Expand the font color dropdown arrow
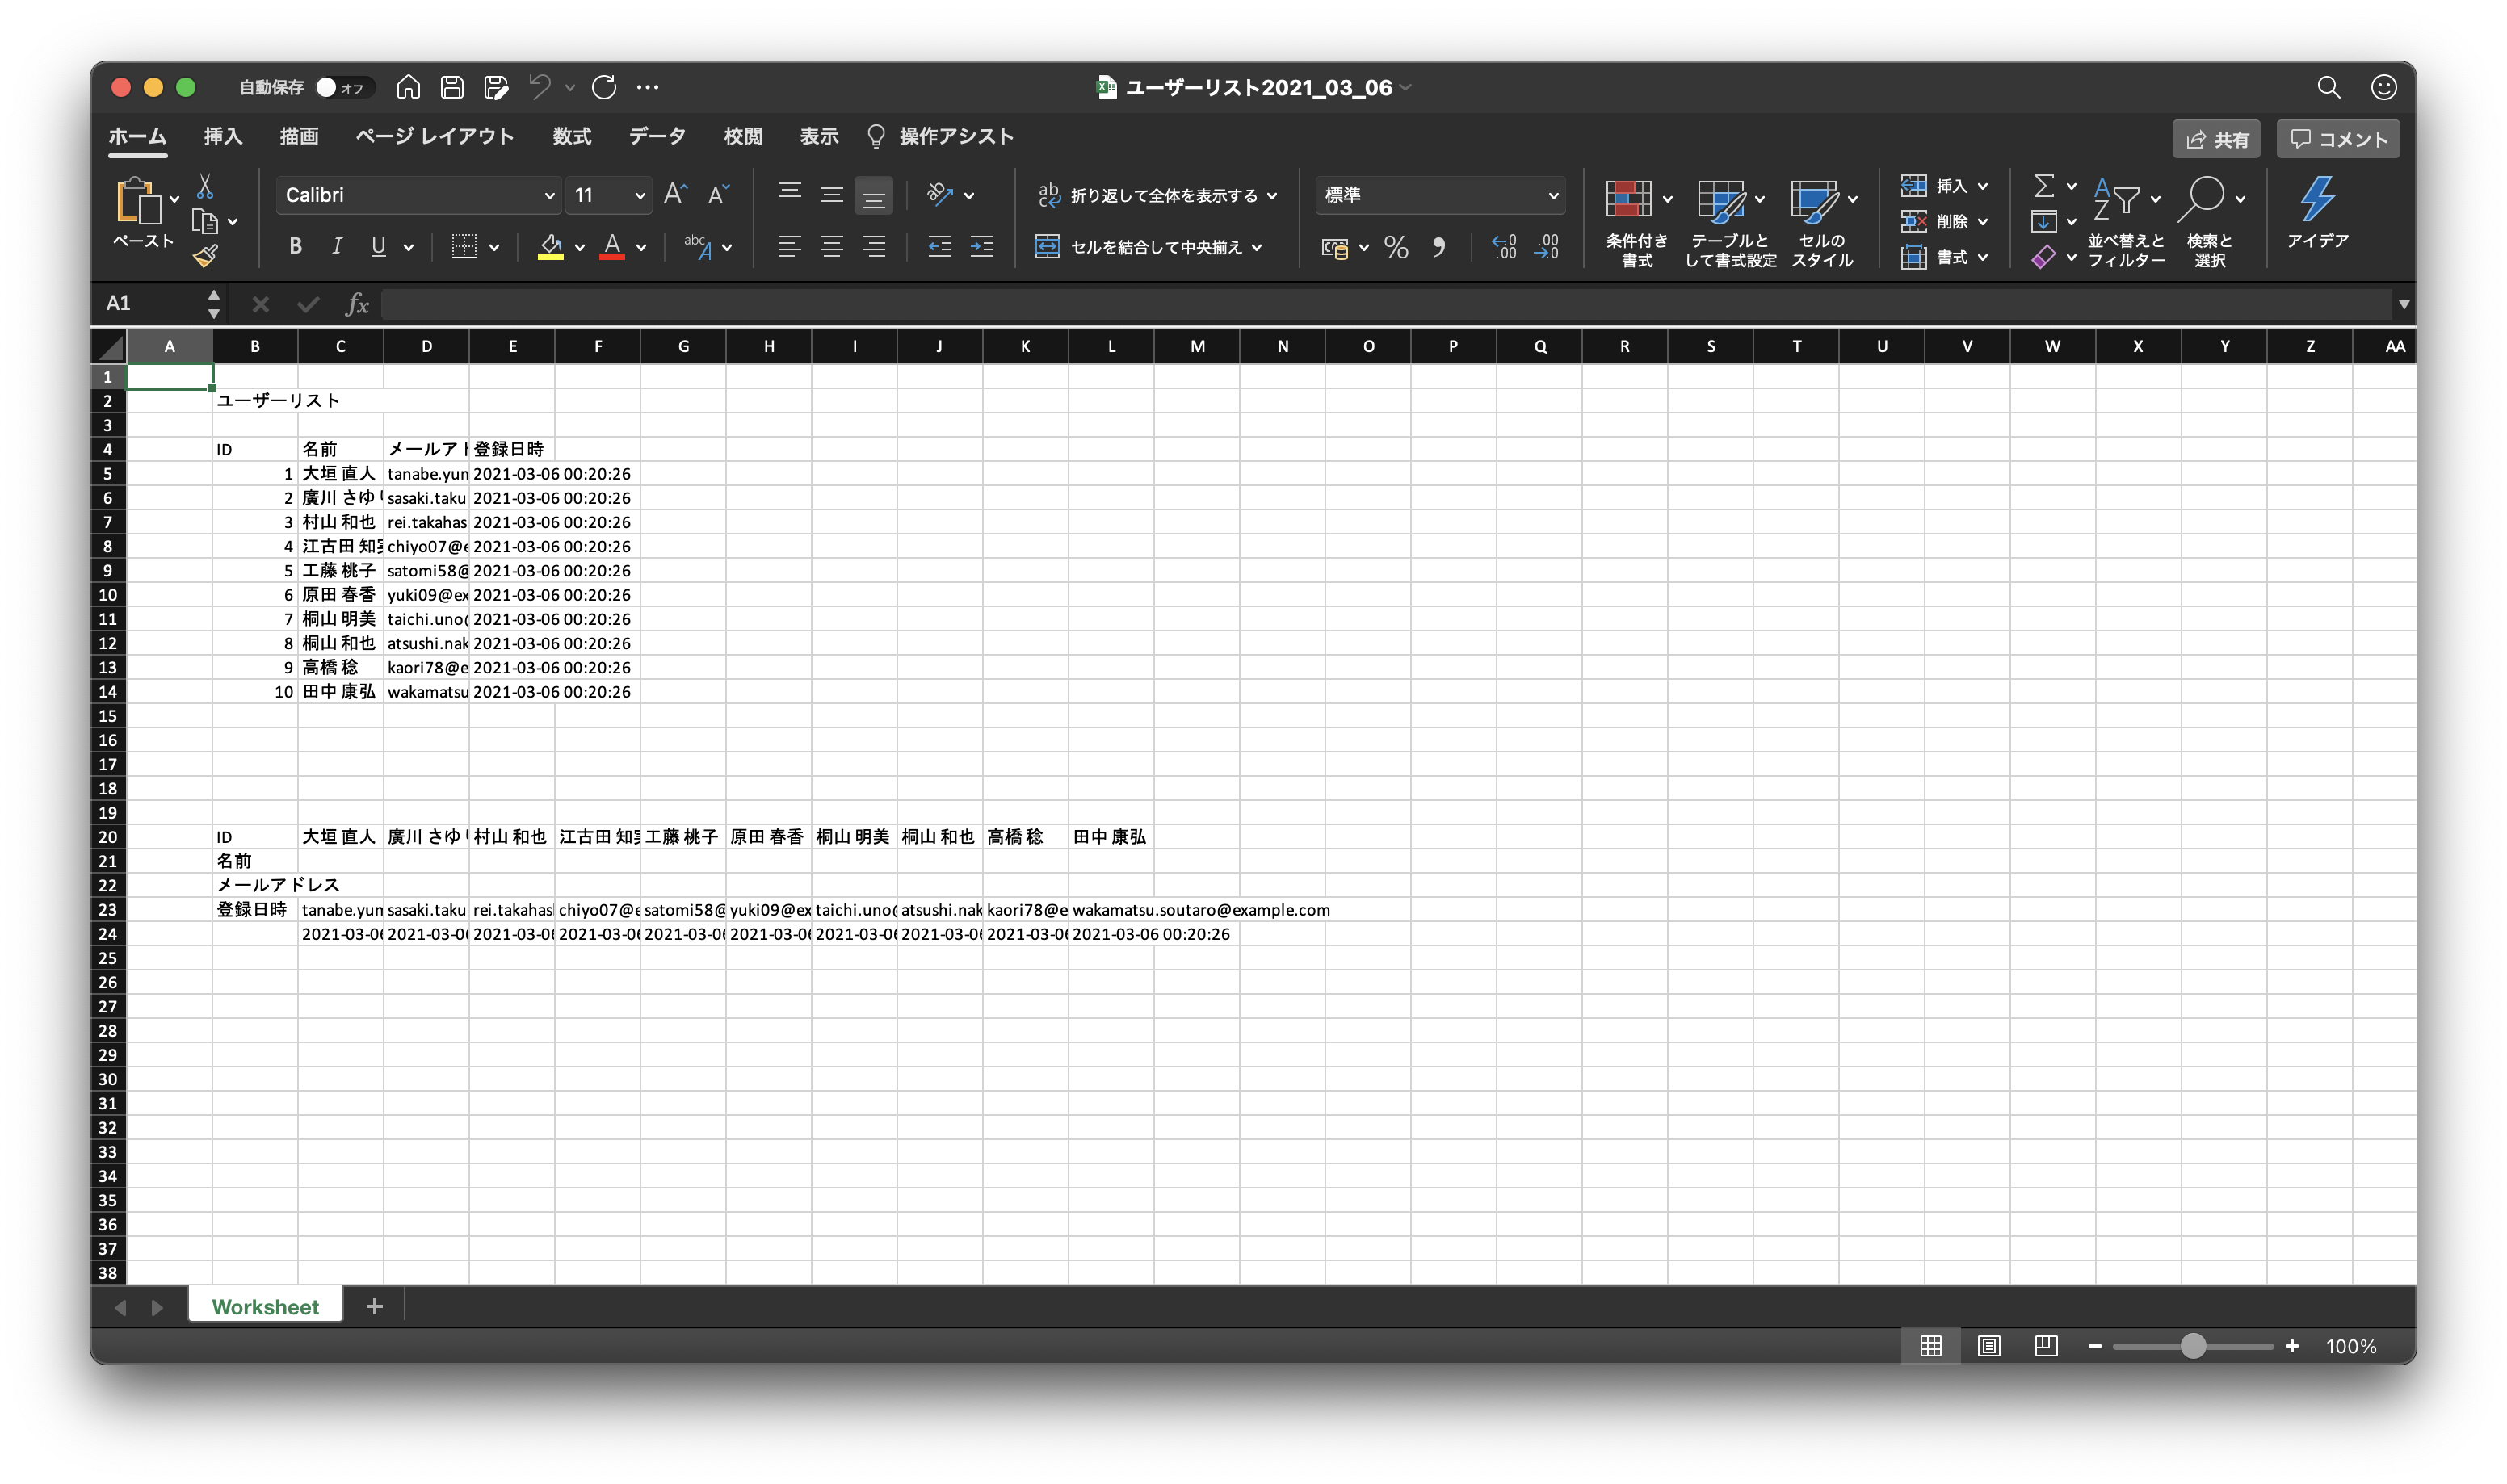 coord(641,248)
